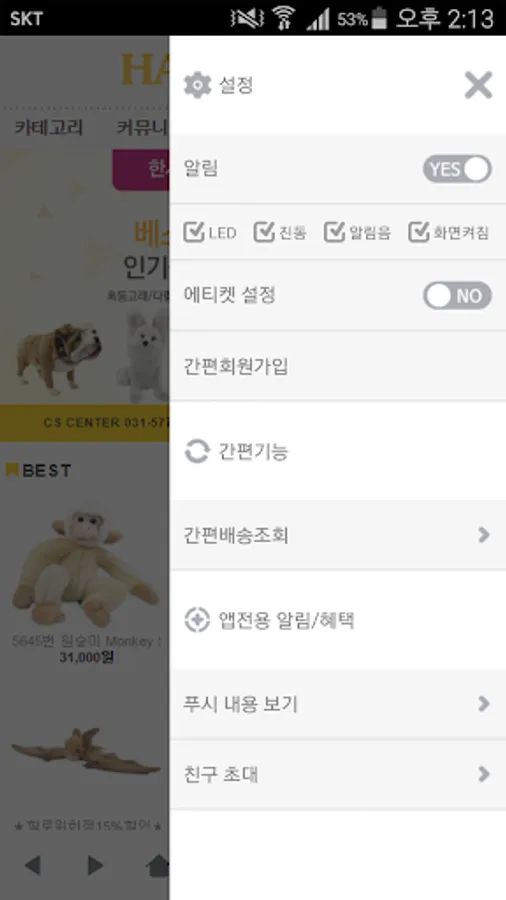
Task: Tap the 앱전용 알림/혜택 target icon
Action: tap(197, 620)
